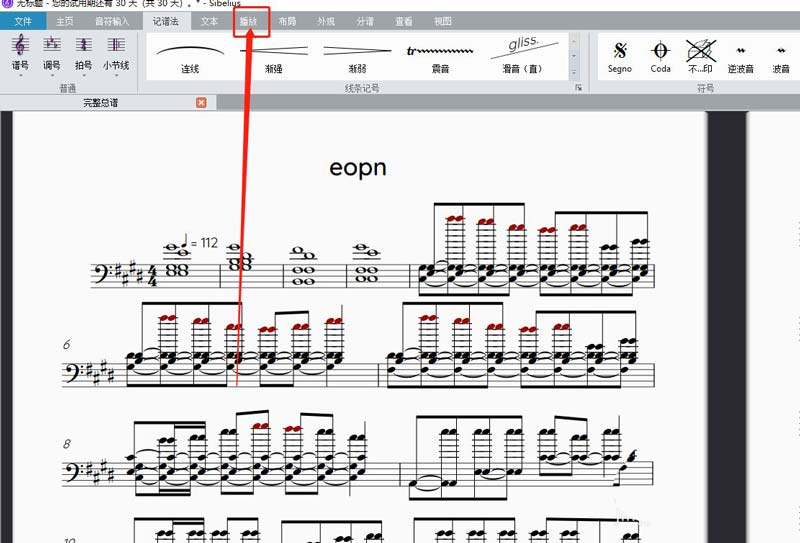Switch to the 记谱法 ribbon tab
The height and width of the screenshot is (543, 800).
166,21
